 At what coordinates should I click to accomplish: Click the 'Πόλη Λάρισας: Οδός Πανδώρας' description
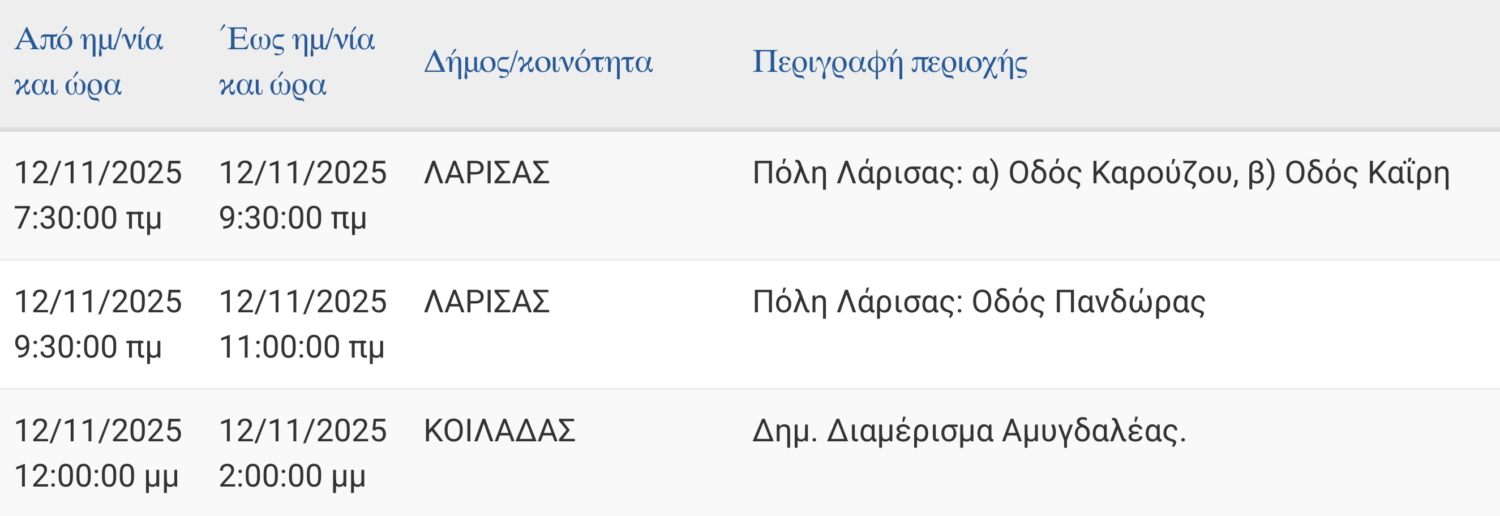pos(978,302)
